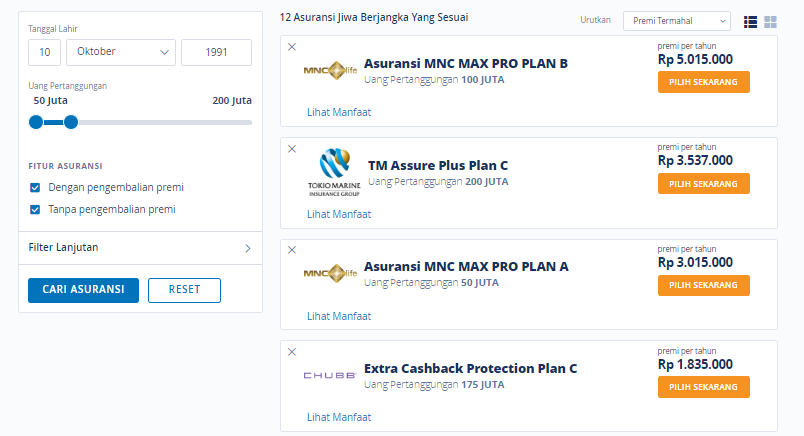The image size is (804, 436).
Task: Uncheck Tanpa pengembalian premi
Action: 35,209
